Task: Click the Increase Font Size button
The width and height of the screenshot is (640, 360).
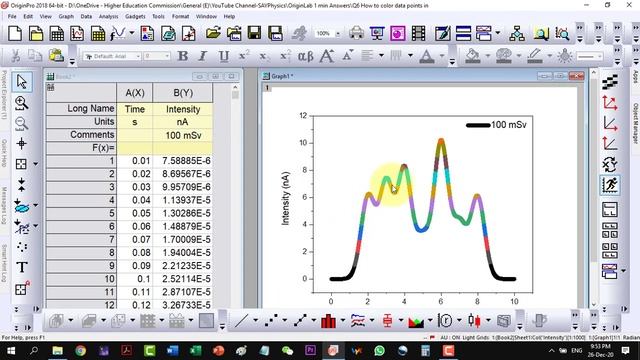Action: (x=327, y=56)
